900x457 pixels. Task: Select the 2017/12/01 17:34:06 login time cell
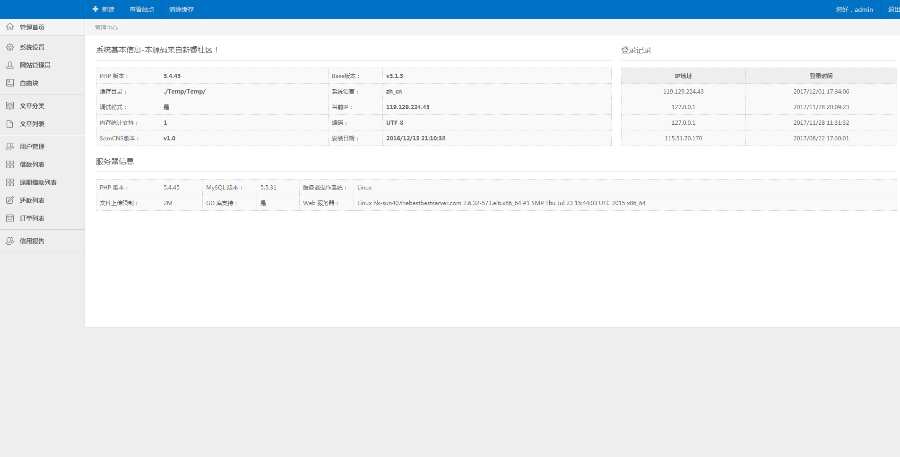pyautogui.click(x=822, y=91)
